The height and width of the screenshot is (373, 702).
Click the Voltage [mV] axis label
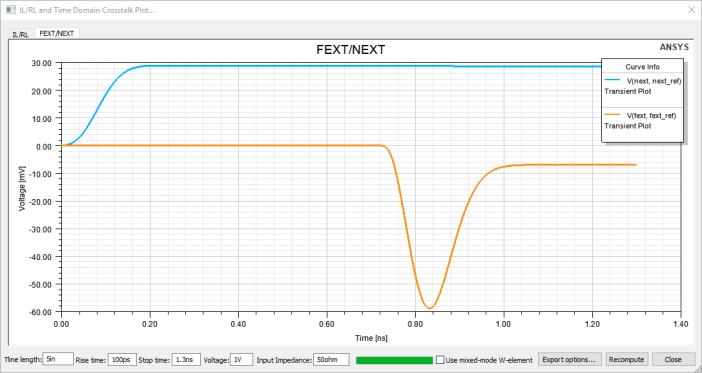22,189
